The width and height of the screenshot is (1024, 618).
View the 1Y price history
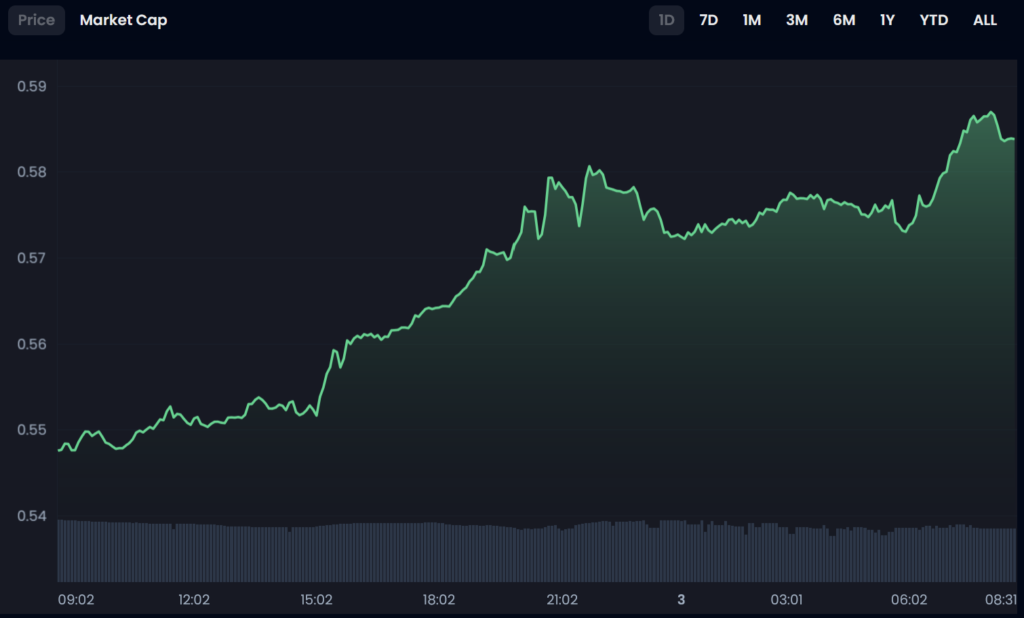pos(887,20)
